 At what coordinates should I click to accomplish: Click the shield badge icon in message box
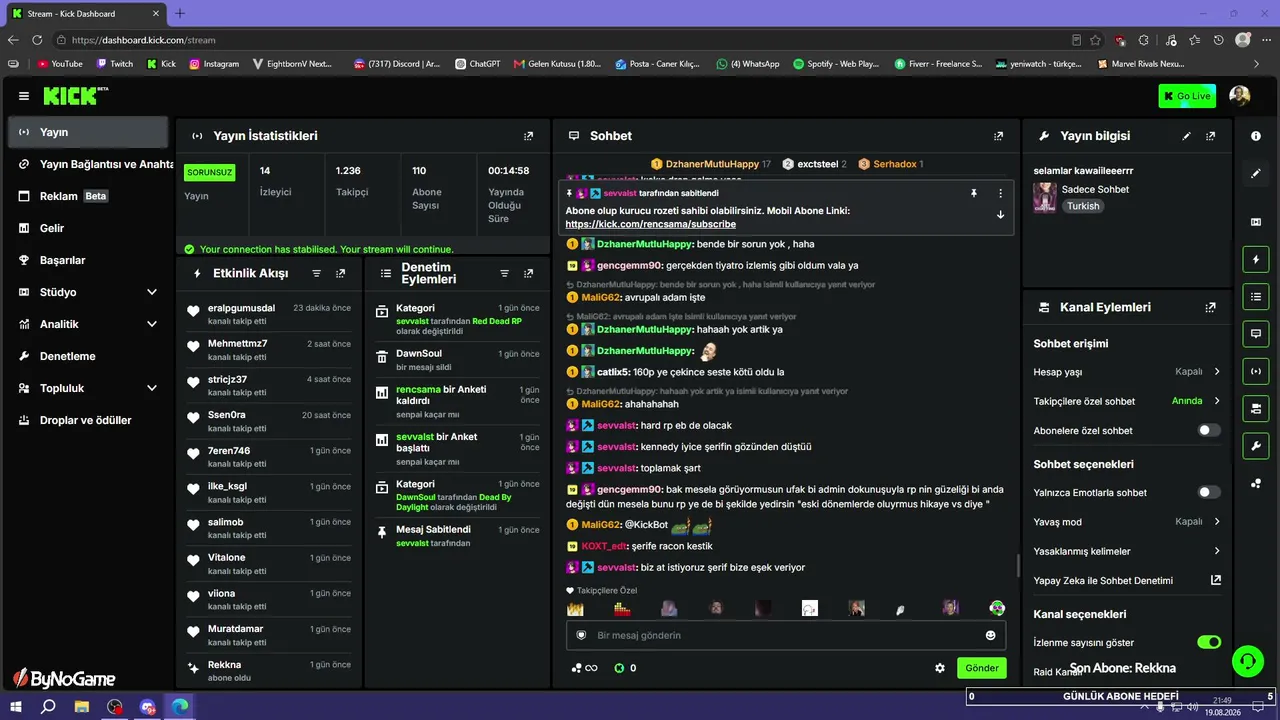point(581,635)
